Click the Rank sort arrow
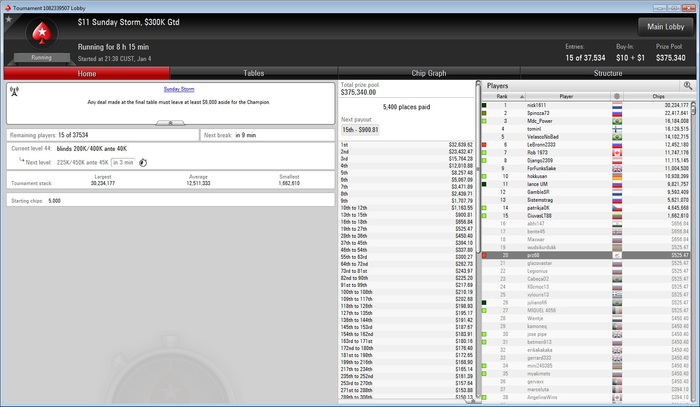This screenshot has width=700, height=407. [x=521, y=97]
